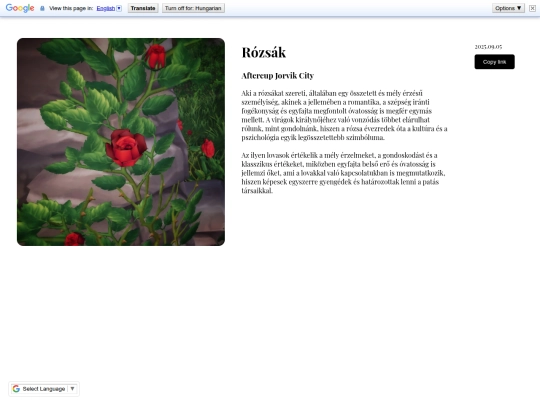Image resolution: width=540 pixels, height=405 pixels.
Task: Click the Aftercup Jorvik City subtitle
Action: point(278,76)
